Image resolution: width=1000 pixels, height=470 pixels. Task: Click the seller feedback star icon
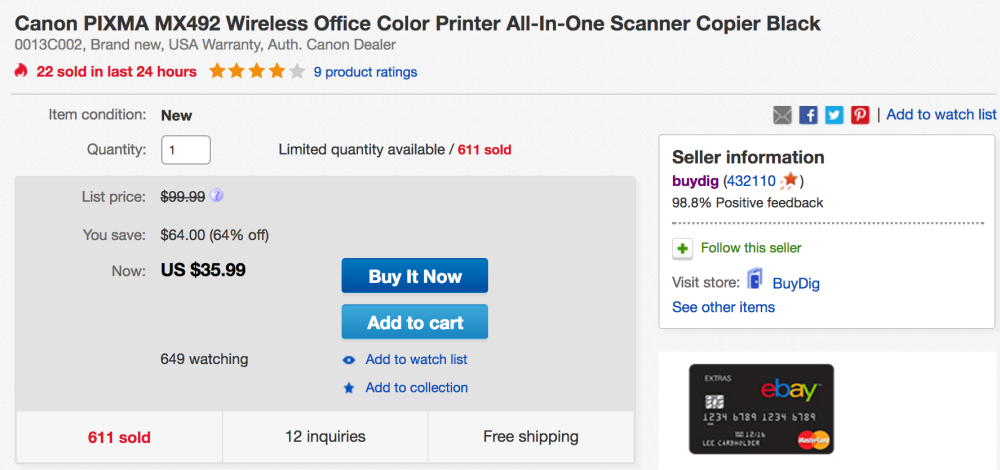pyautogui.click(x=789, y=181)
